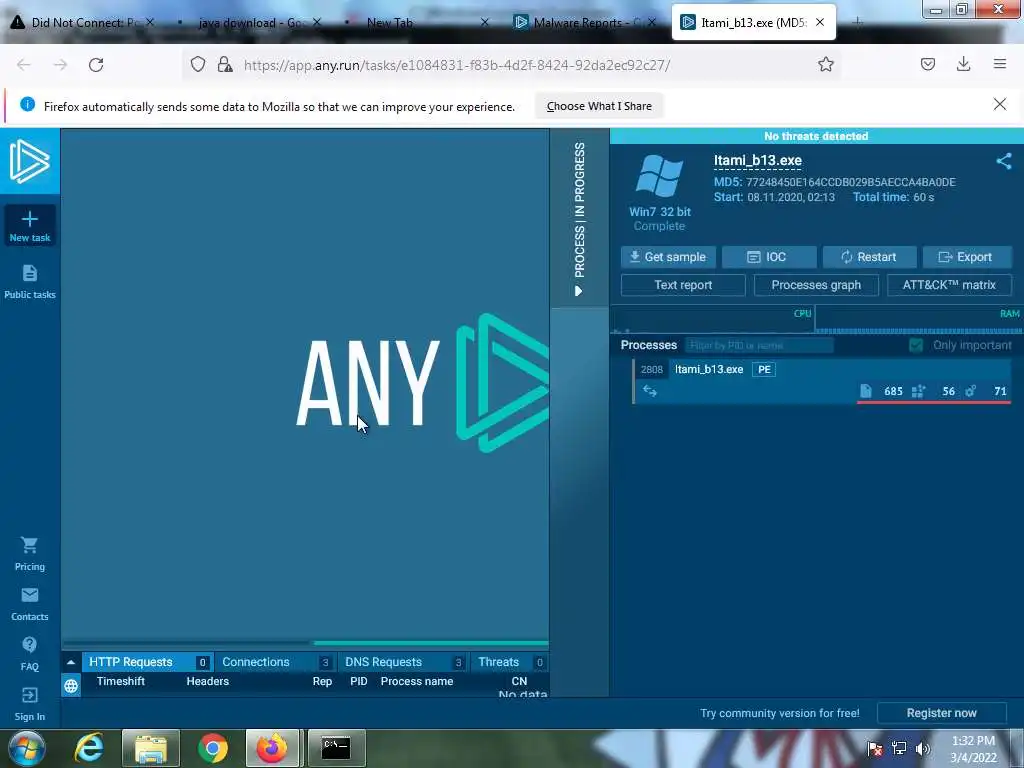Click the tracking protection shield icon

[198, 64]
